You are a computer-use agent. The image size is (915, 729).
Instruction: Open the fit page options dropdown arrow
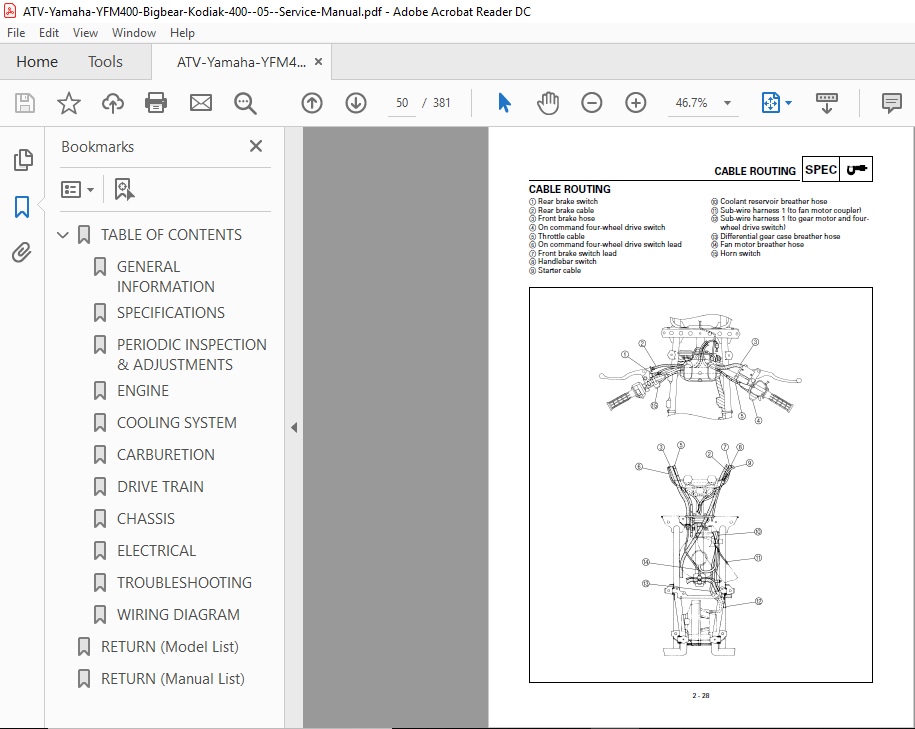click(x=788, y=103)
